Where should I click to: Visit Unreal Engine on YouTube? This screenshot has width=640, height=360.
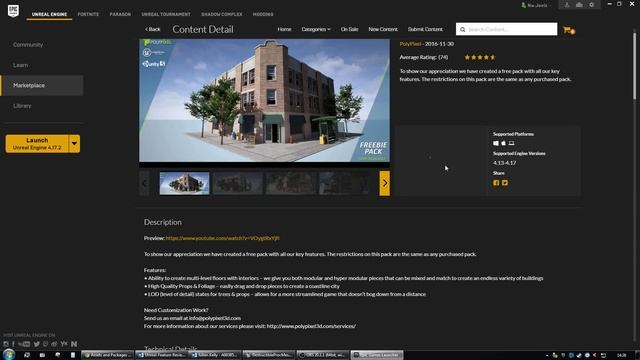click(x=24, y=344)
